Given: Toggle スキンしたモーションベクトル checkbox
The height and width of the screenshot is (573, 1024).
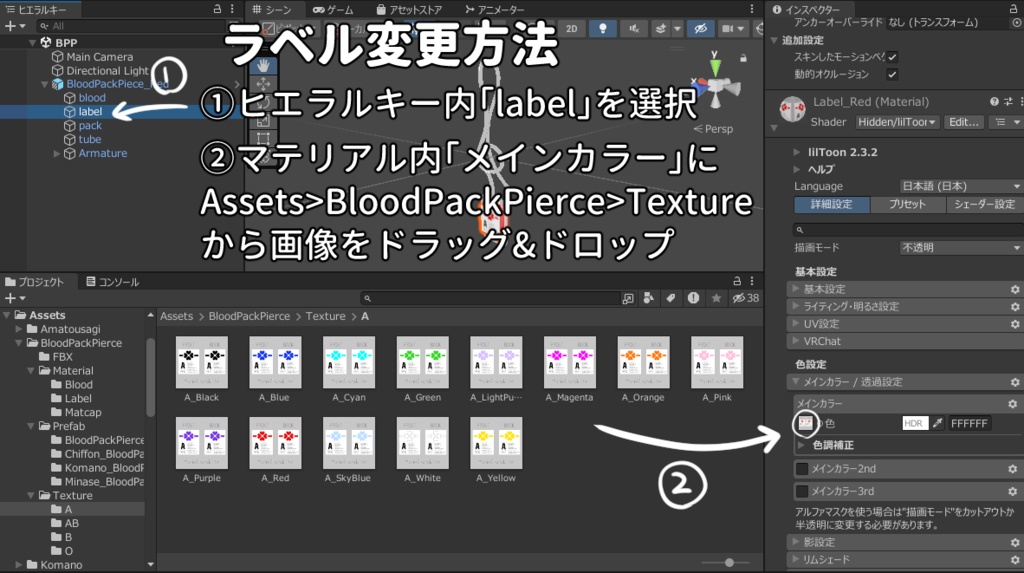Looking at the screenshot, I should [x=892, y=57].
